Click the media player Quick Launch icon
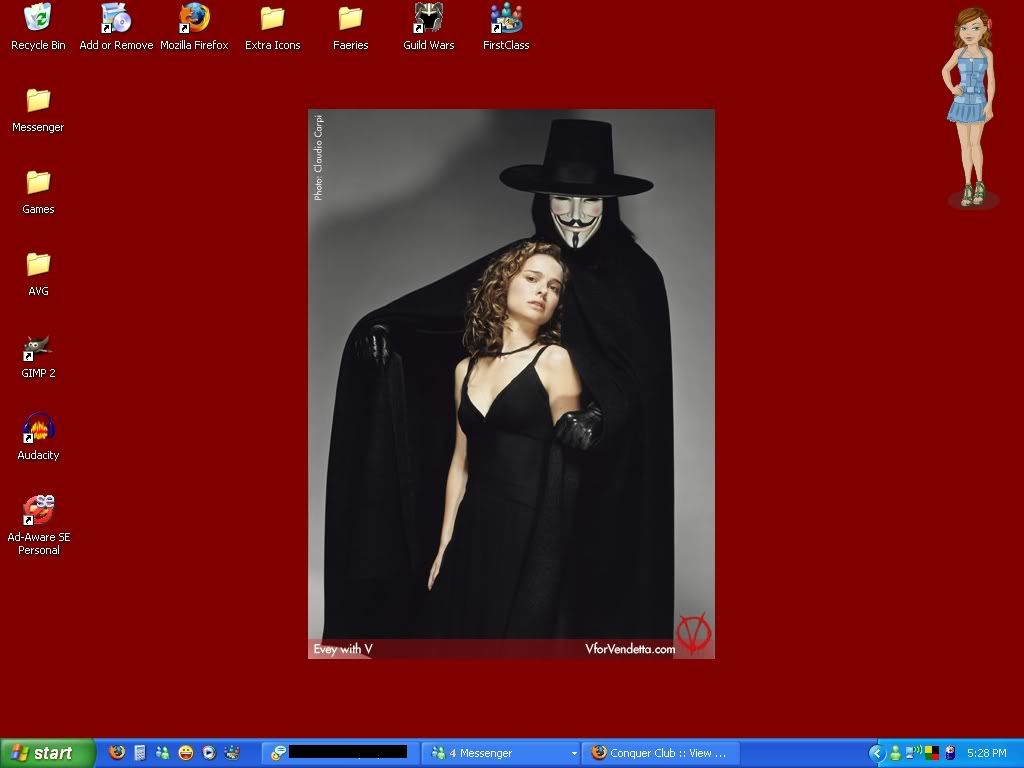This screenshot has height=768, width=1024. (209, 753)
